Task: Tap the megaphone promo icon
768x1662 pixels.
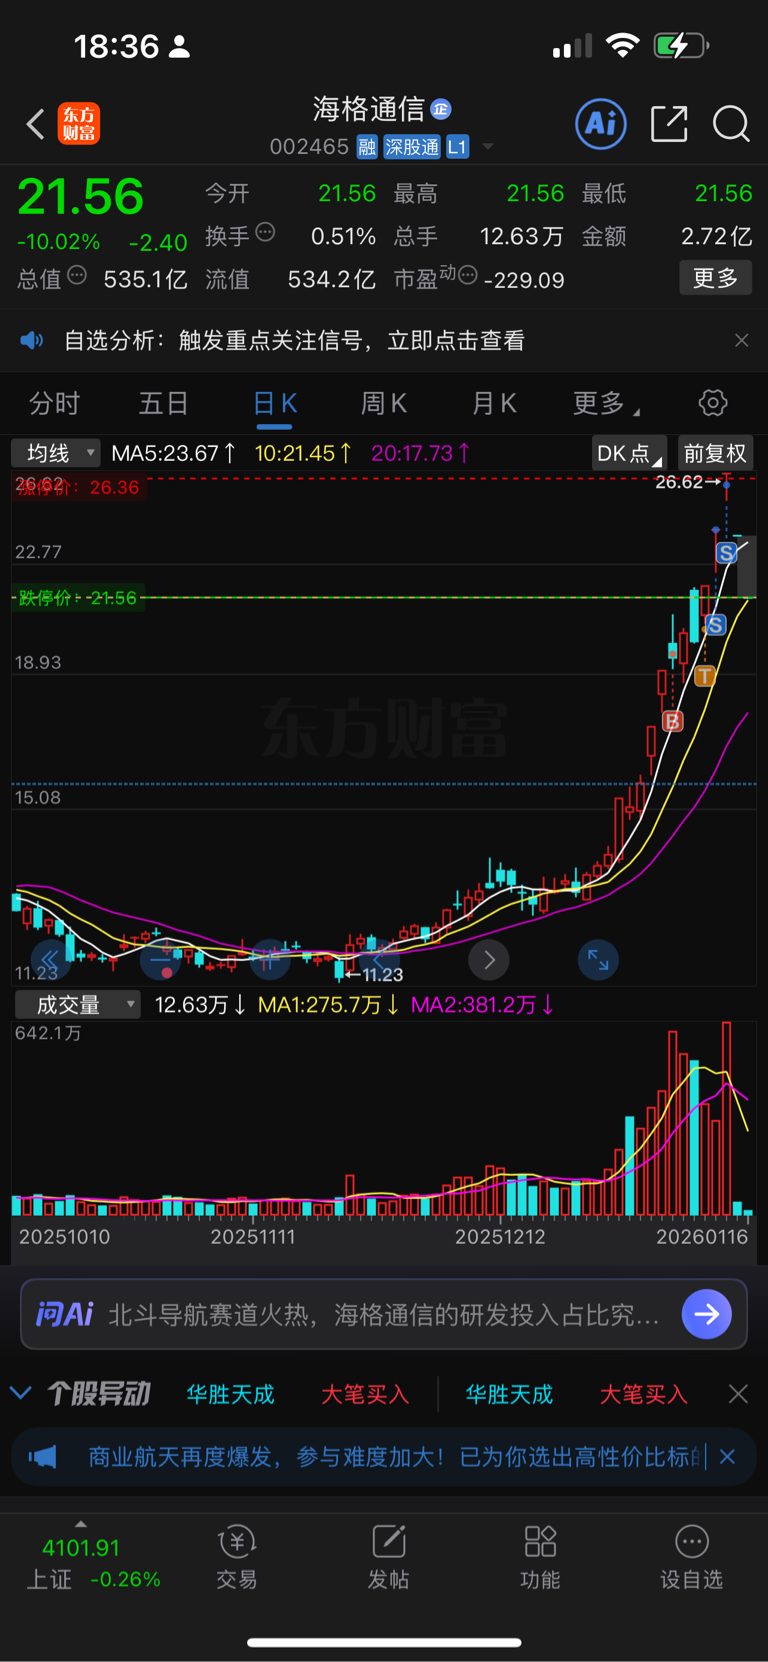Action: click(x=43, y=1457)
